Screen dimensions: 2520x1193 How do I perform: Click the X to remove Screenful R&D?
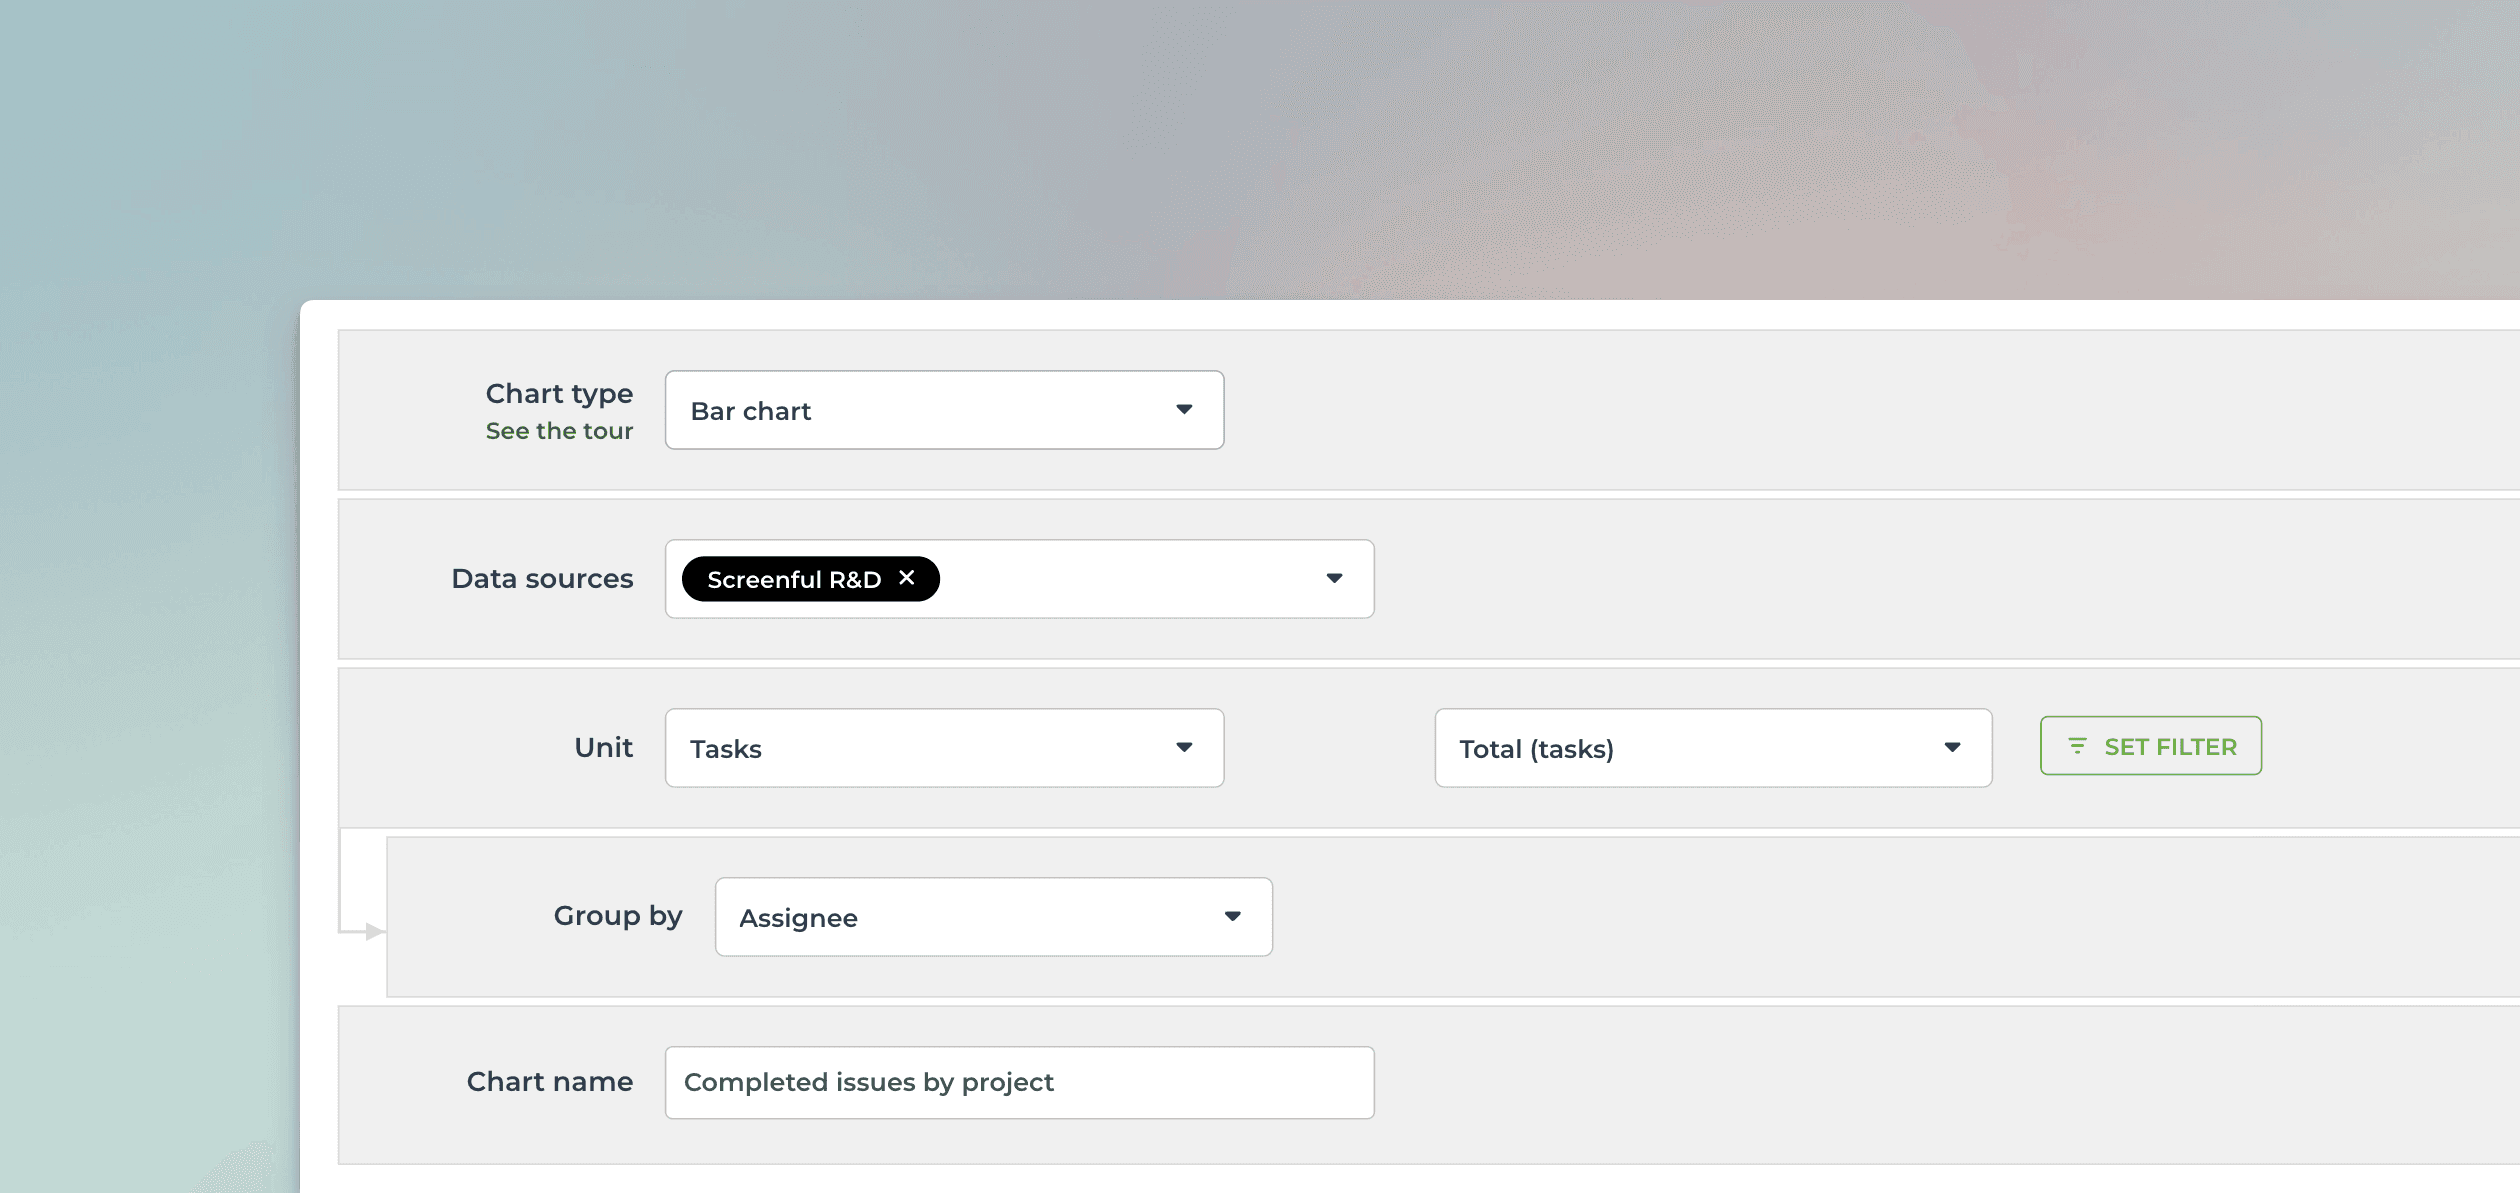point(907,578)
